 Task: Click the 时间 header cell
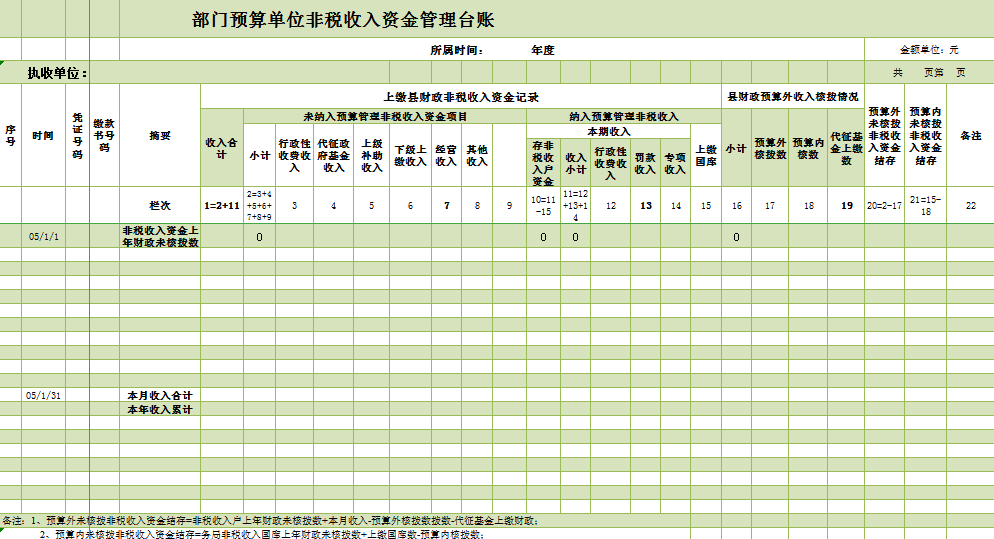click(43, 135)
